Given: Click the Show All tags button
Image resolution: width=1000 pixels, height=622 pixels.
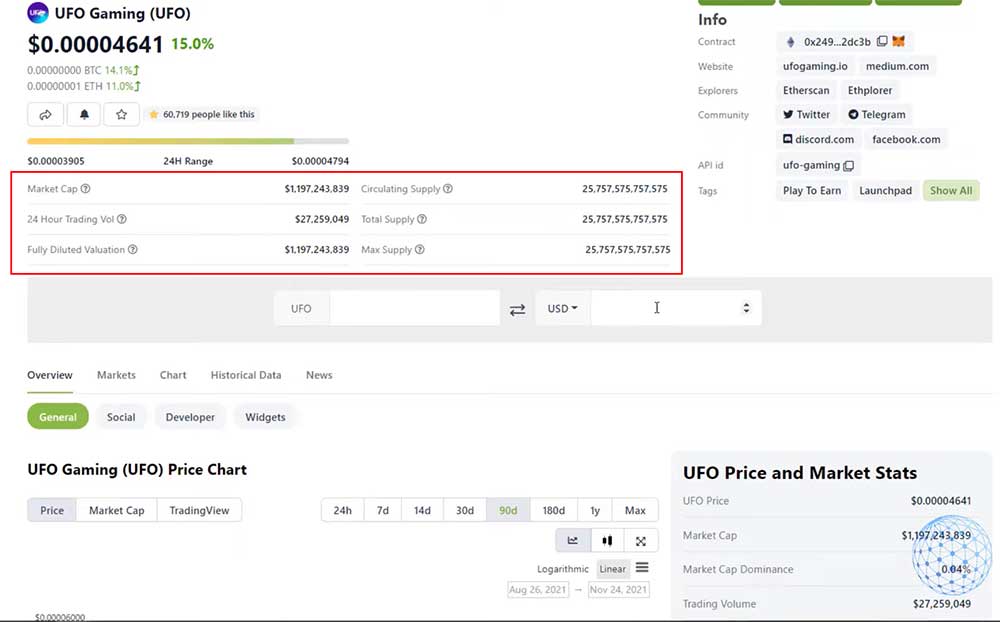Looking at the screenshot, I should pyautogui.click(x=951, y=190).
